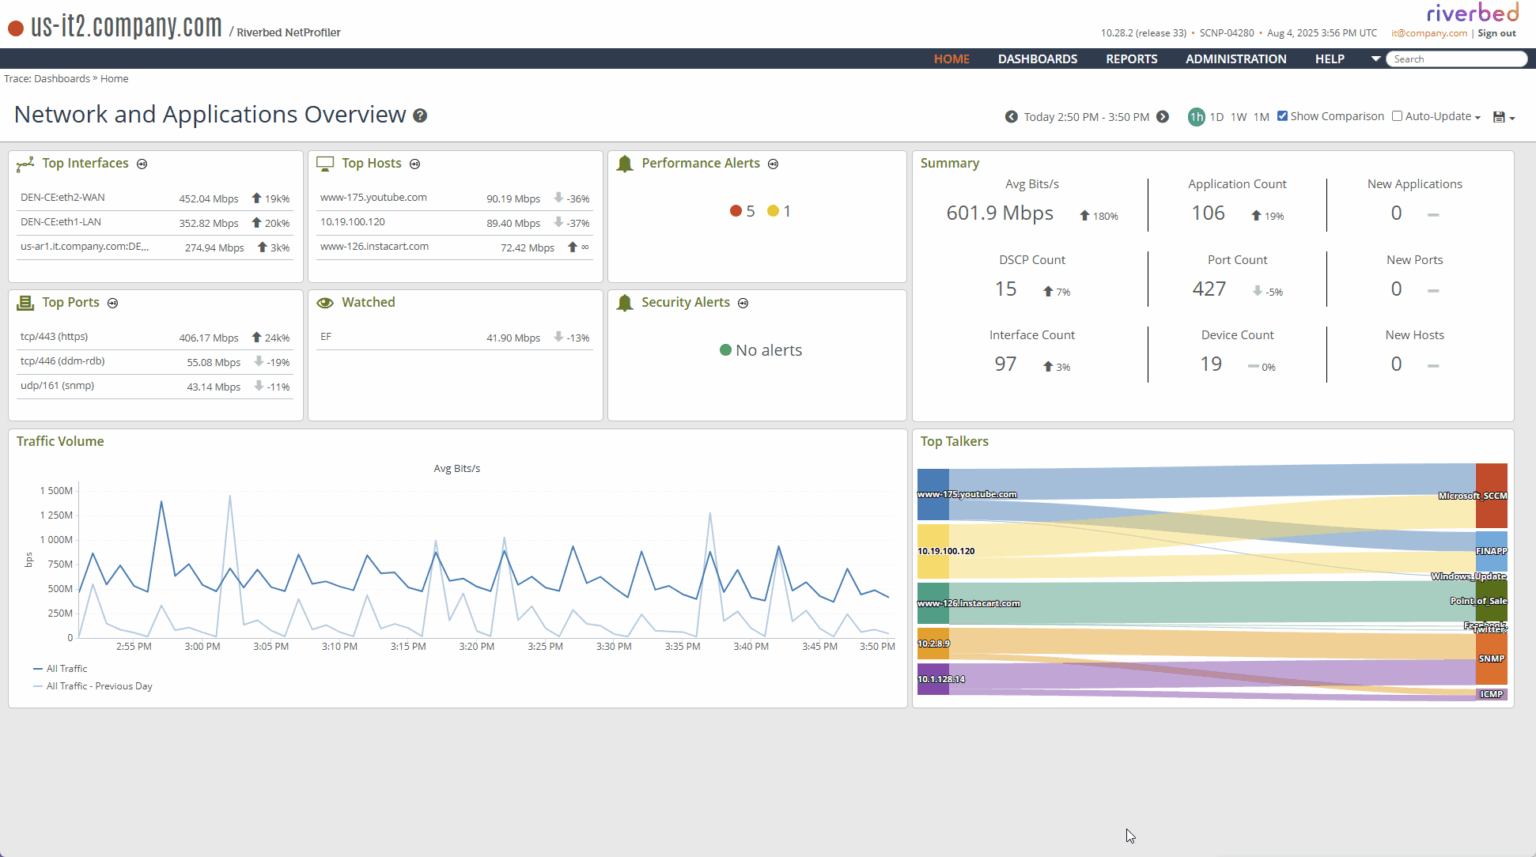Disable the Show Comparison checkbox
Screen dimensions: 1536x857
point(1282,115)
